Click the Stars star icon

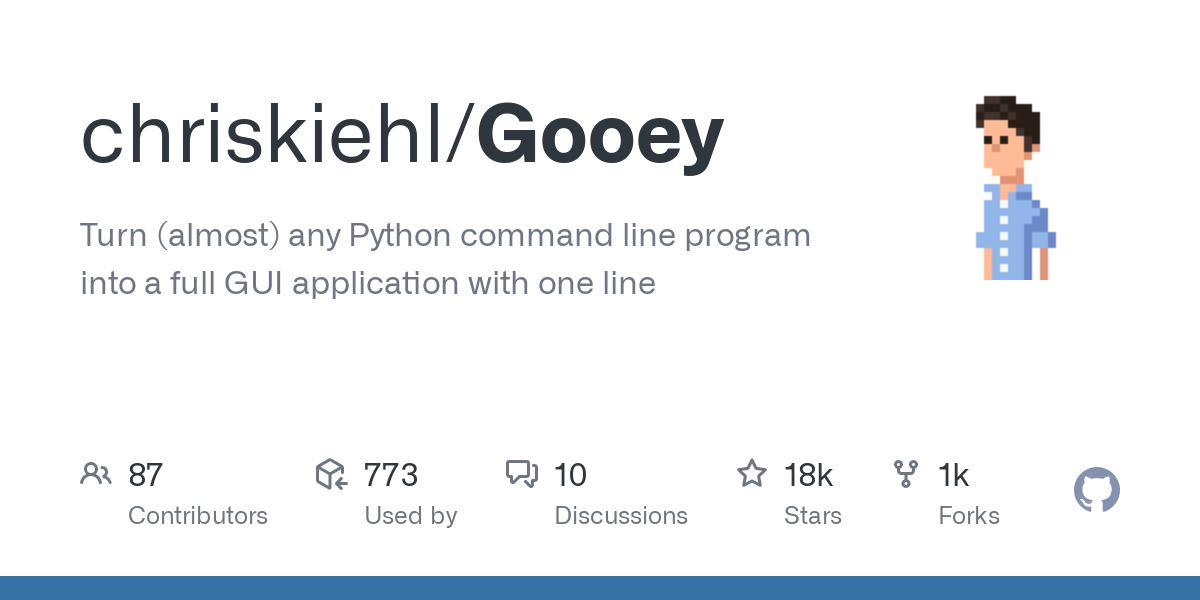pos(752,474)
